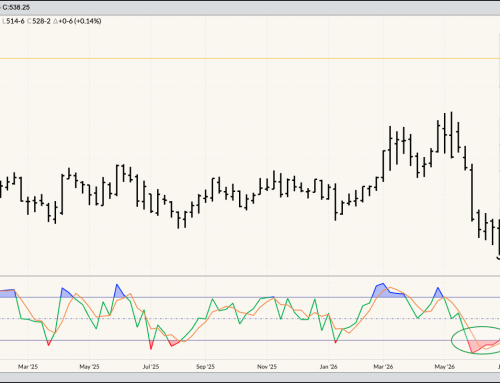
Task: Click the C:538.25 close value
Action: coord(16,7)
